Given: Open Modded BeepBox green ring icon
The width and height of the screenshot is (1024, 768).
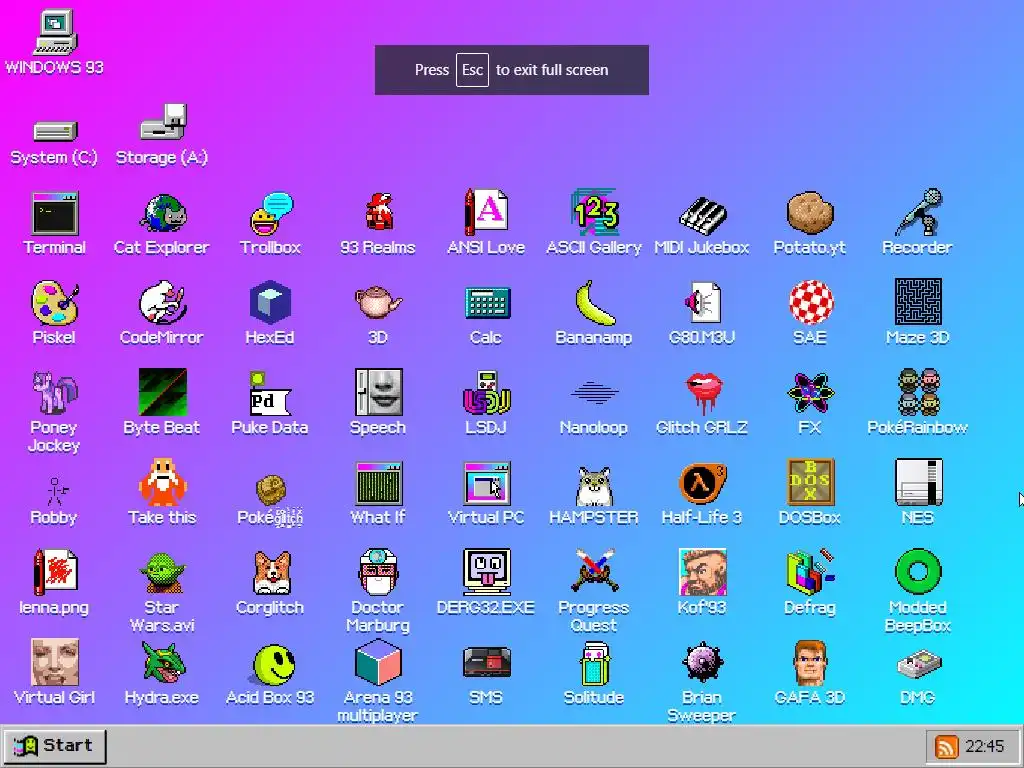Looking at the screenshot, I should pyautogui.click(x=918, y=572).
